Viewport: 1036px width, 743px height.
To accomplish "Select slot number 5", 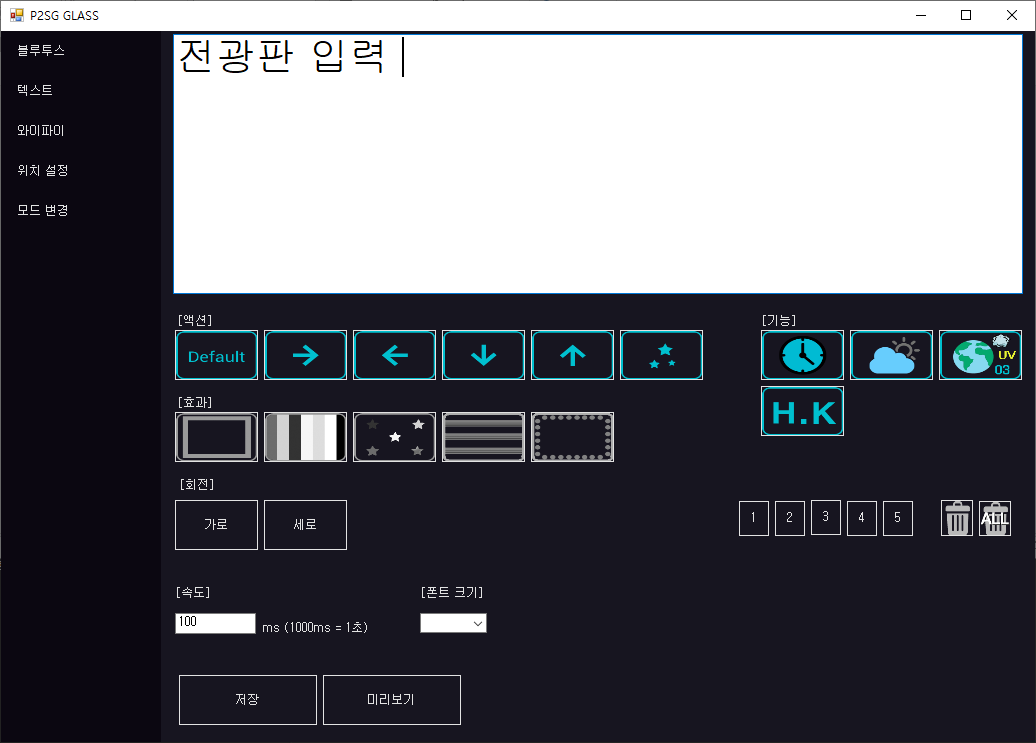I will 898,518.
